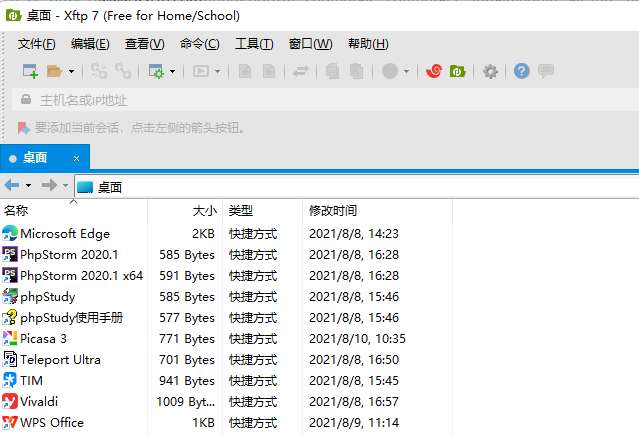Sort by the 大小 column header
The width and height of the screenshot is (639, 436).
[x=185, y=211]
